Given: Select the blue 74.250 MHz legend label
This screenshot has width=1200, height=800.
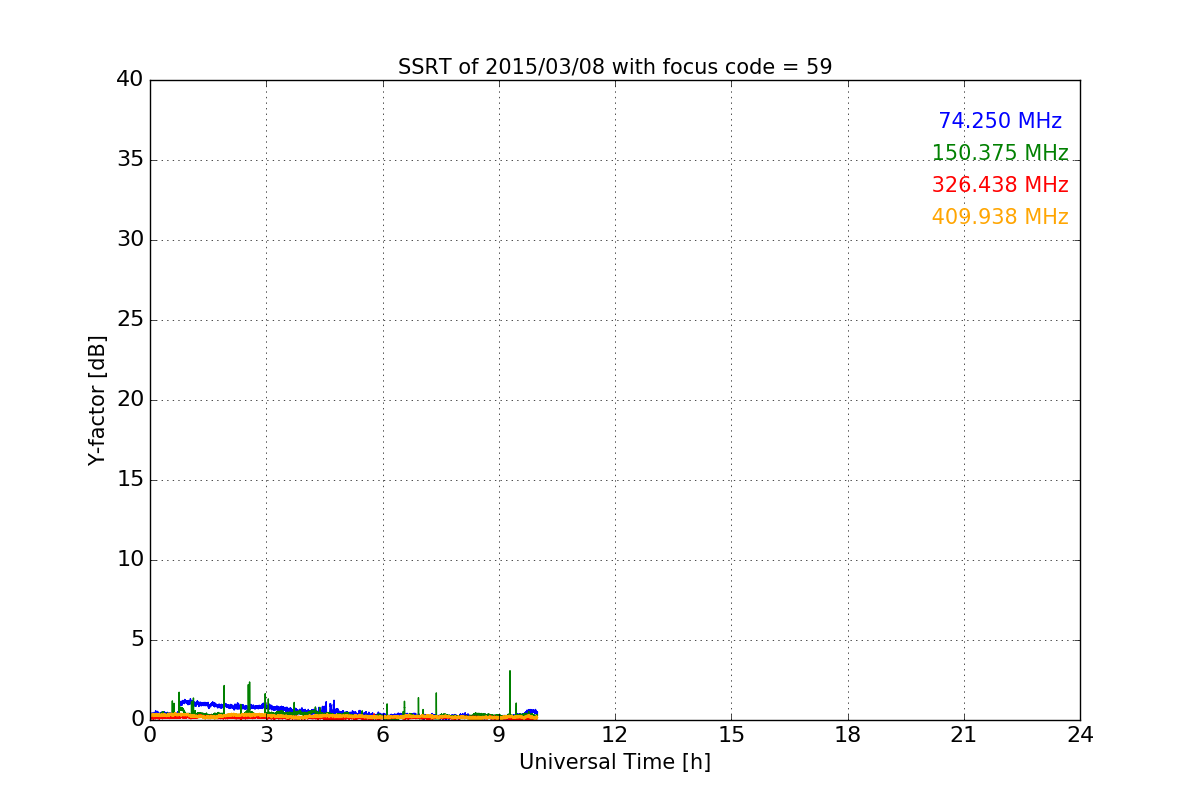Looking at the screenshot, I should tap(1000, 121).
